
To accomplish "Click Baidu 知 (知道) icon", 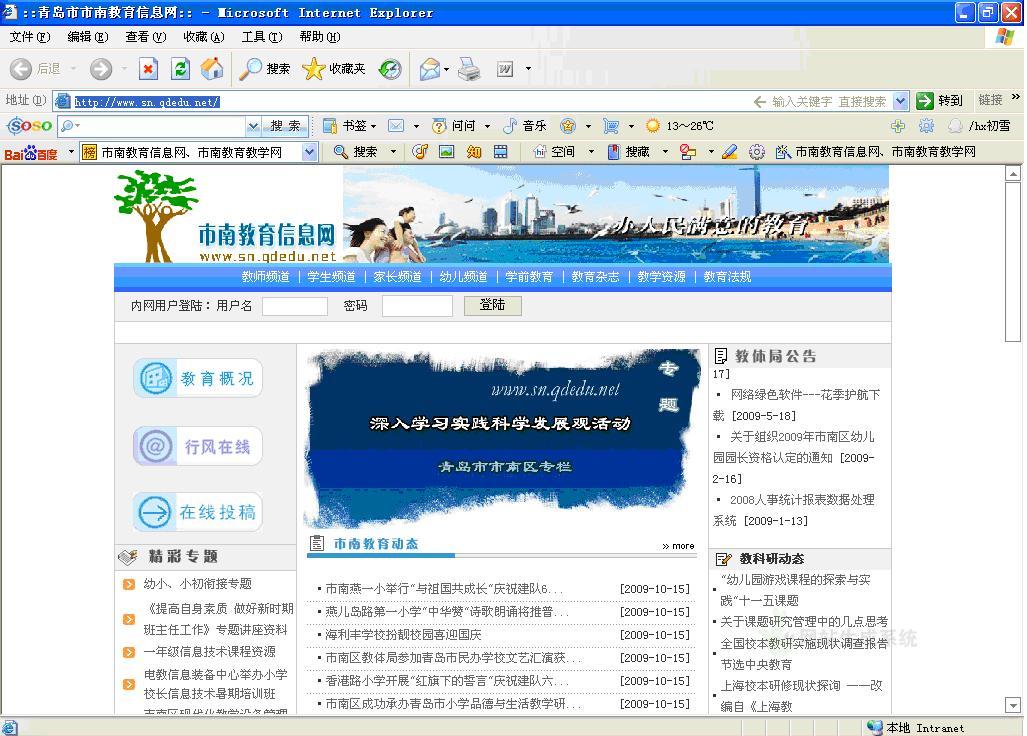I will pyautogui.click(x=474, y=152).
